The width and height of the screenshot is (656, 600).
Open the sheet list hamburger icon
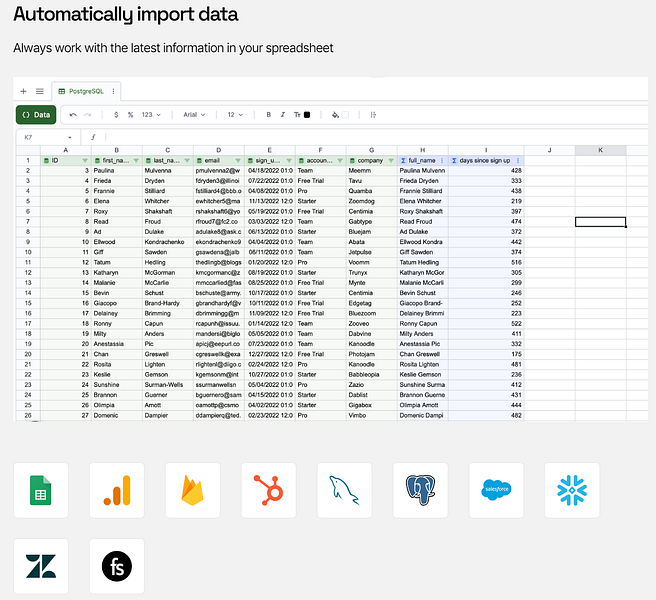pyautogui.click(x=40, y=91)
